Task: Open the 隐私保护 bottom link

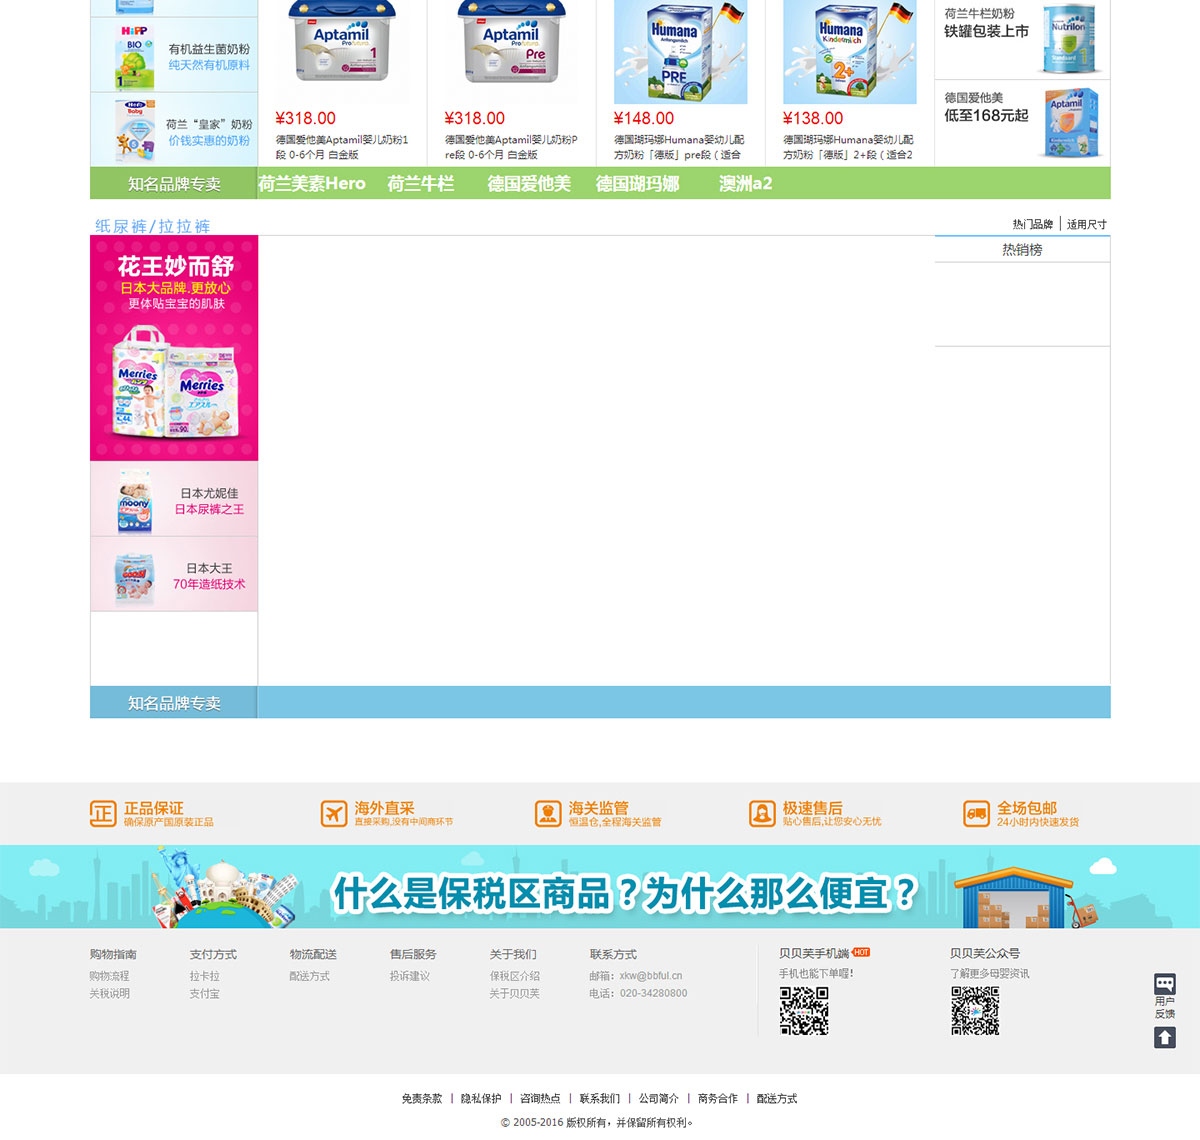Action: pyautogui.click(x=481, y=1098)
